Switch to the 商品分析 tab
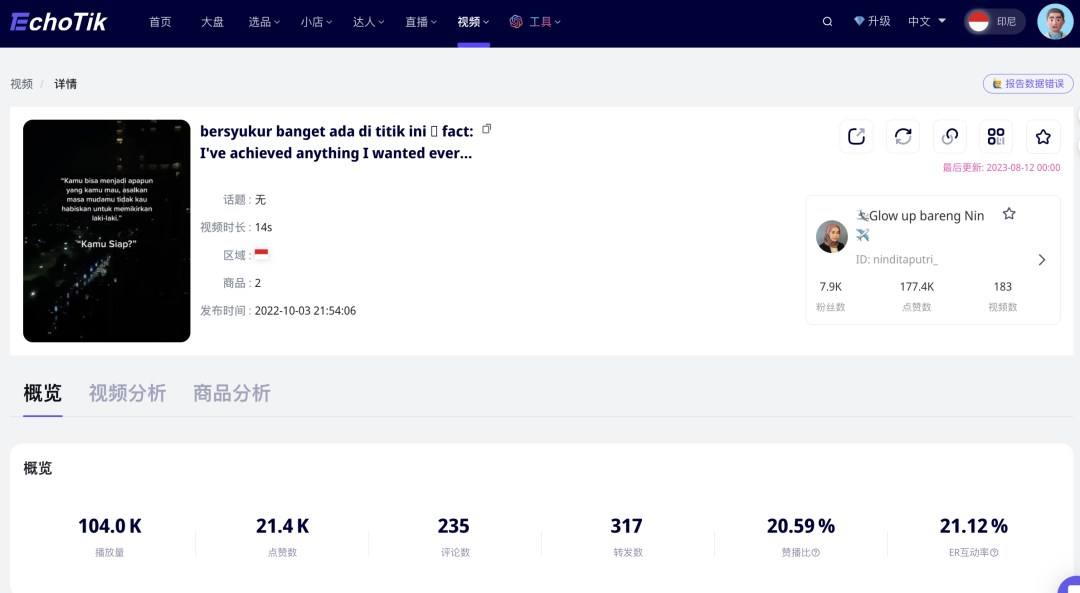This screenshot has height=593, width=1080. [x=231, y=393]
